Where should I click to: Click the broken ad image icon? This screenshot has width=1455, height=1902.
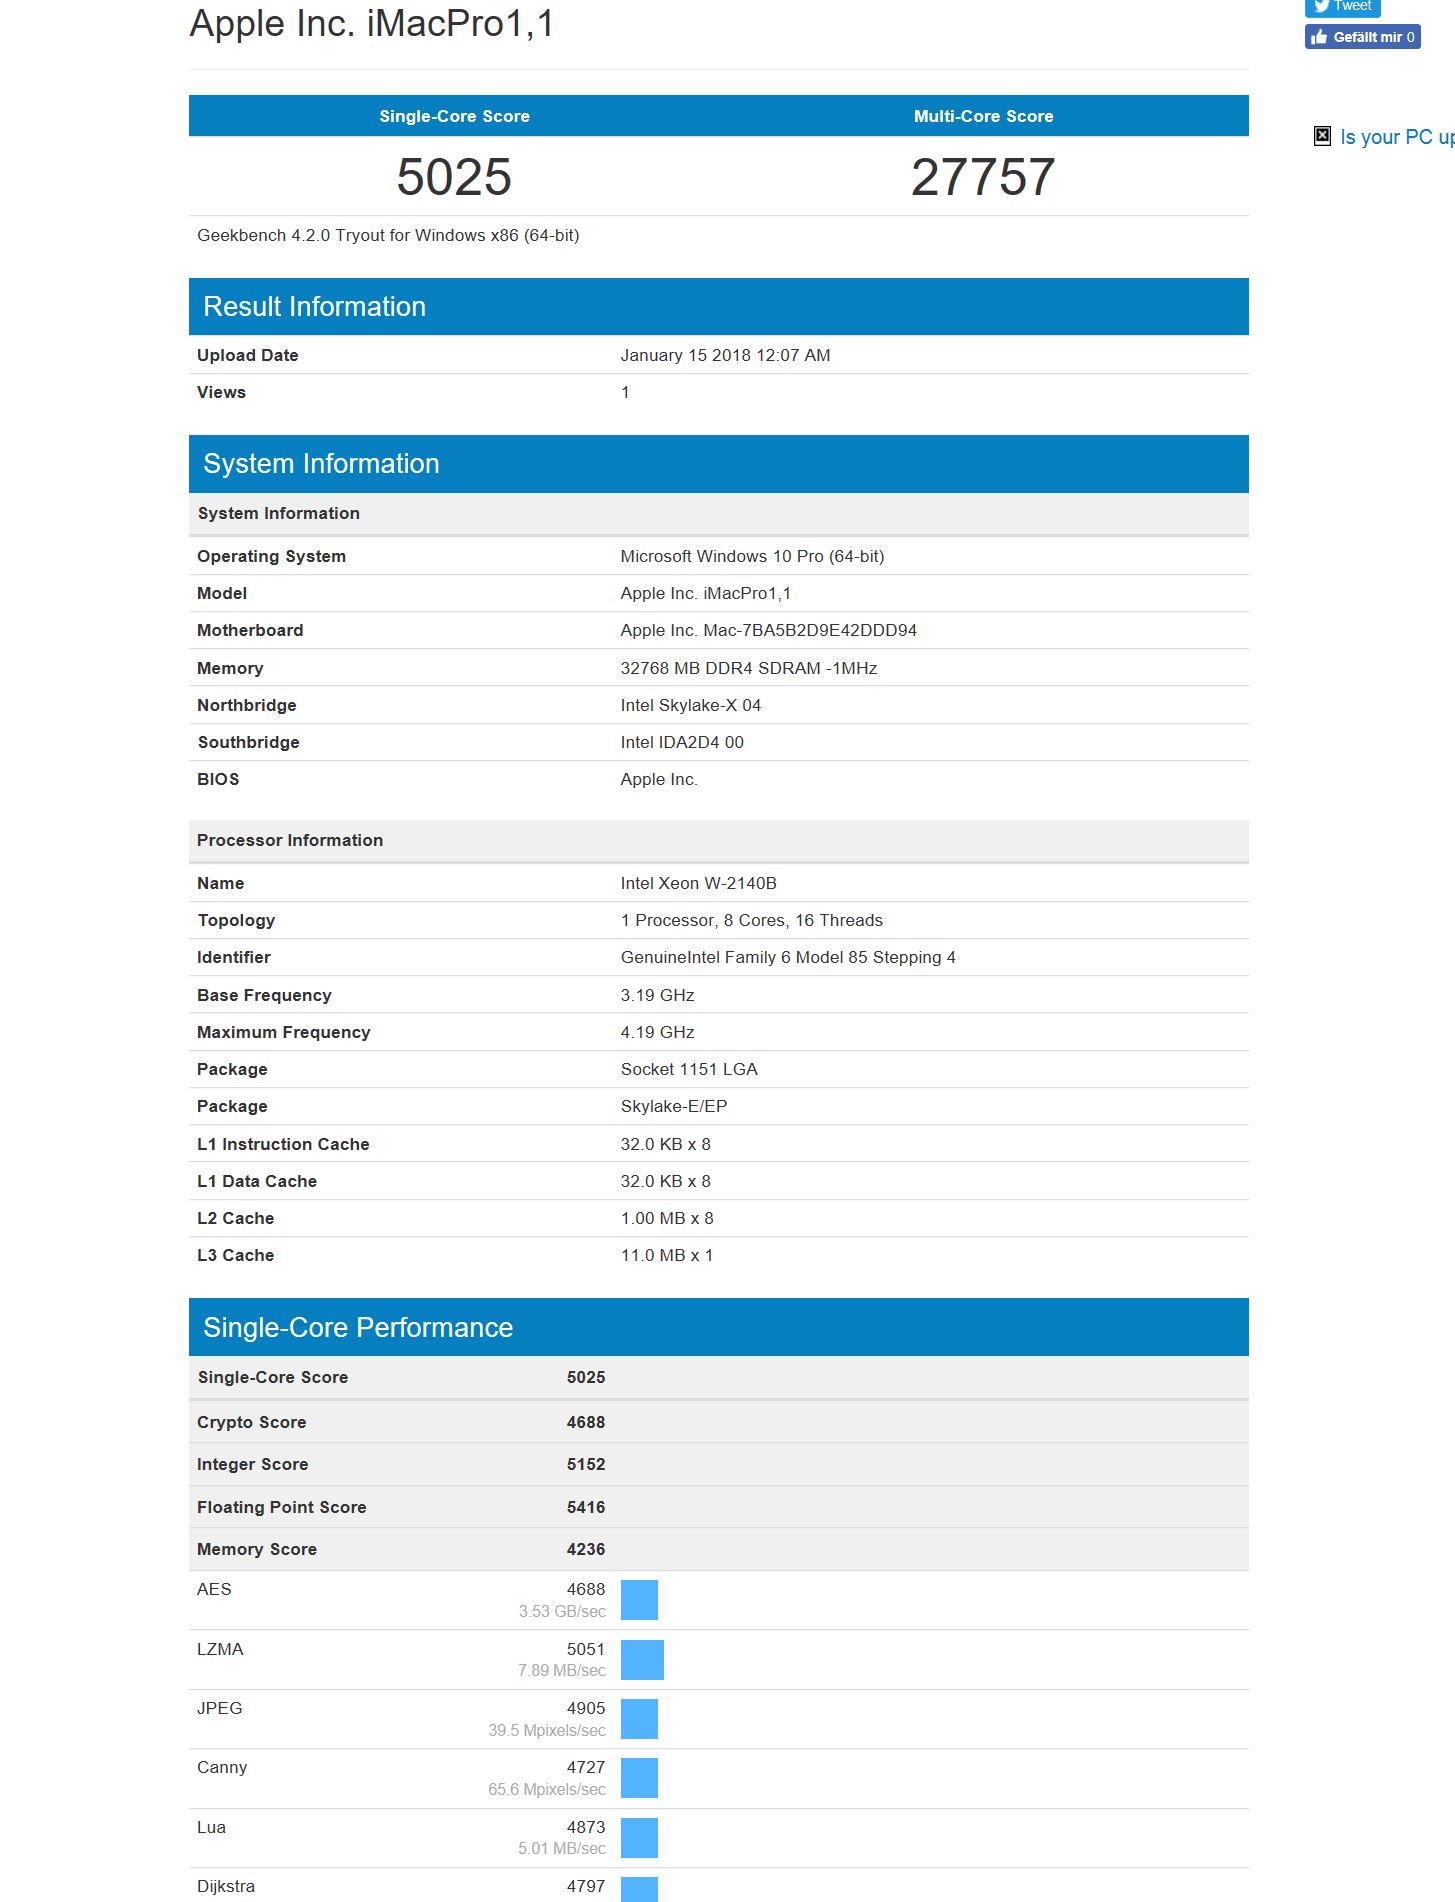pyautogui.click(x=1322, y=136)
